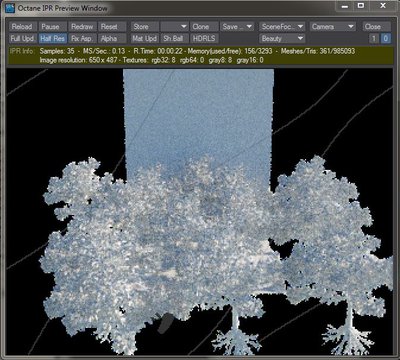Image resolution: width=400 pixels, height=360 pixels.
Task: Toggle Fix Asp. aspect option
Action: pyautogui.click(x=82, y=38)
